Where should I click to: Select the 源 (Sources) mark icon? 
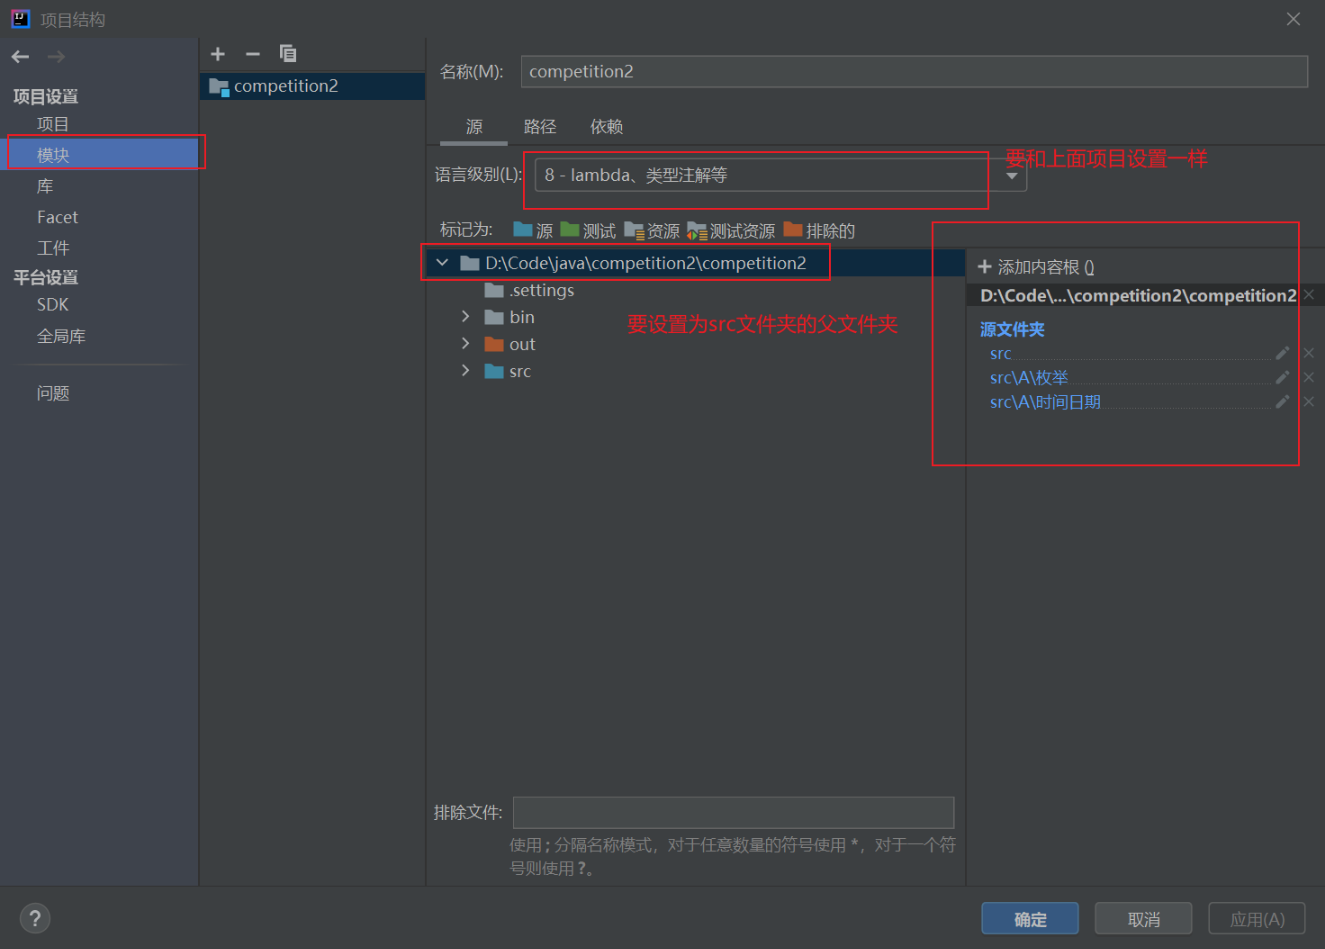[x=523, y=230]
